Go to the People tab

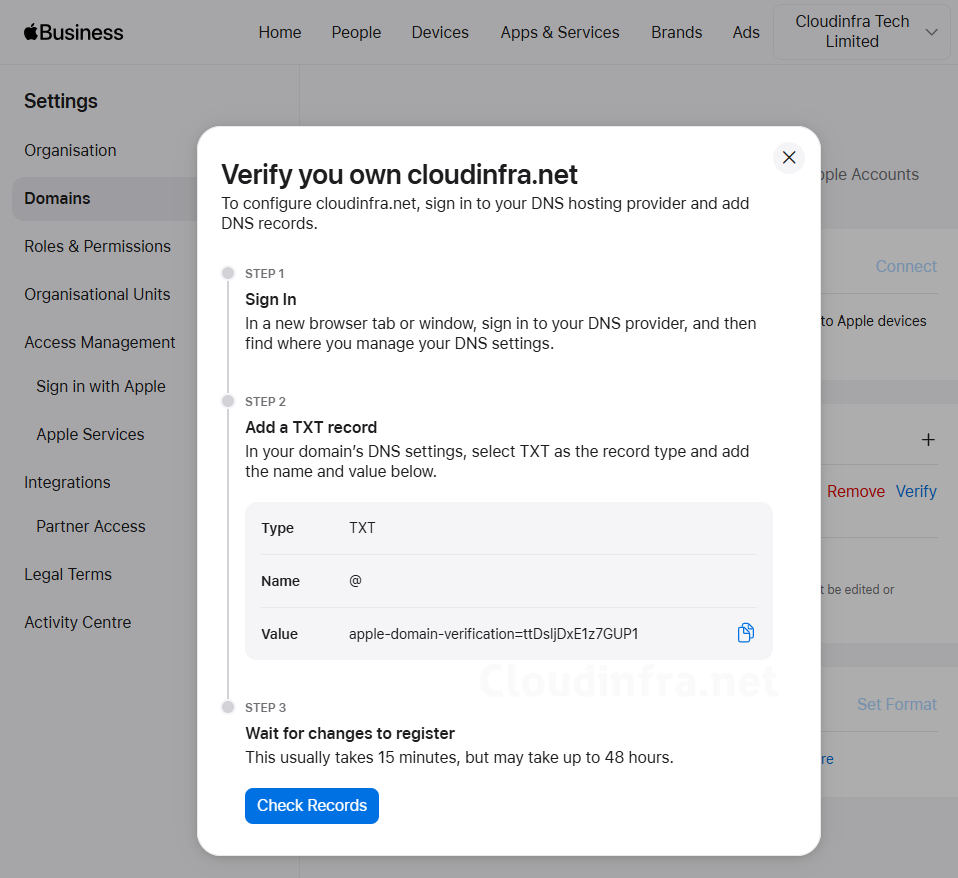(356, 32)
